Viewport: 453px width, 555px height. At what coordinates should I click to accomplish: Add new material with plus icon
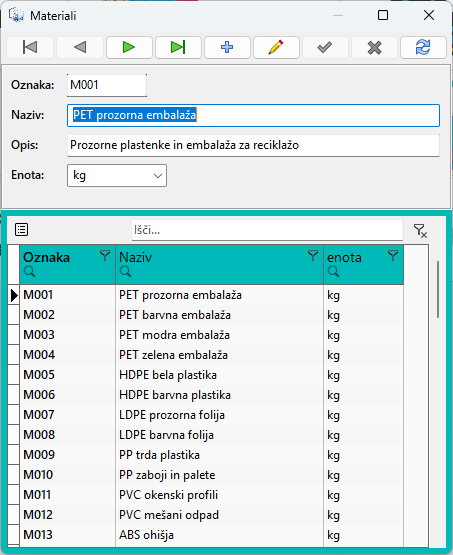227,47
